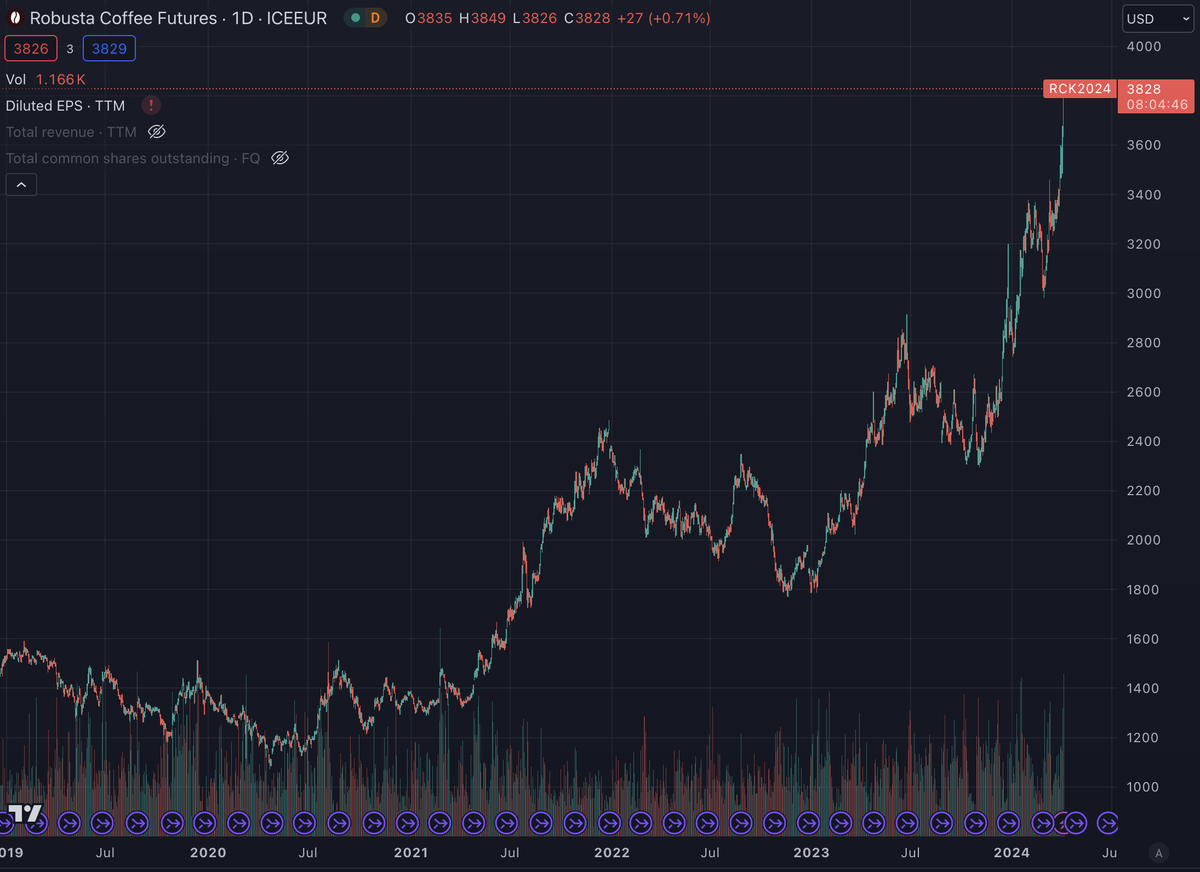Click the 4000 price axis label
This screenshot has width=1200, height=872.
tap(1144, 47)
